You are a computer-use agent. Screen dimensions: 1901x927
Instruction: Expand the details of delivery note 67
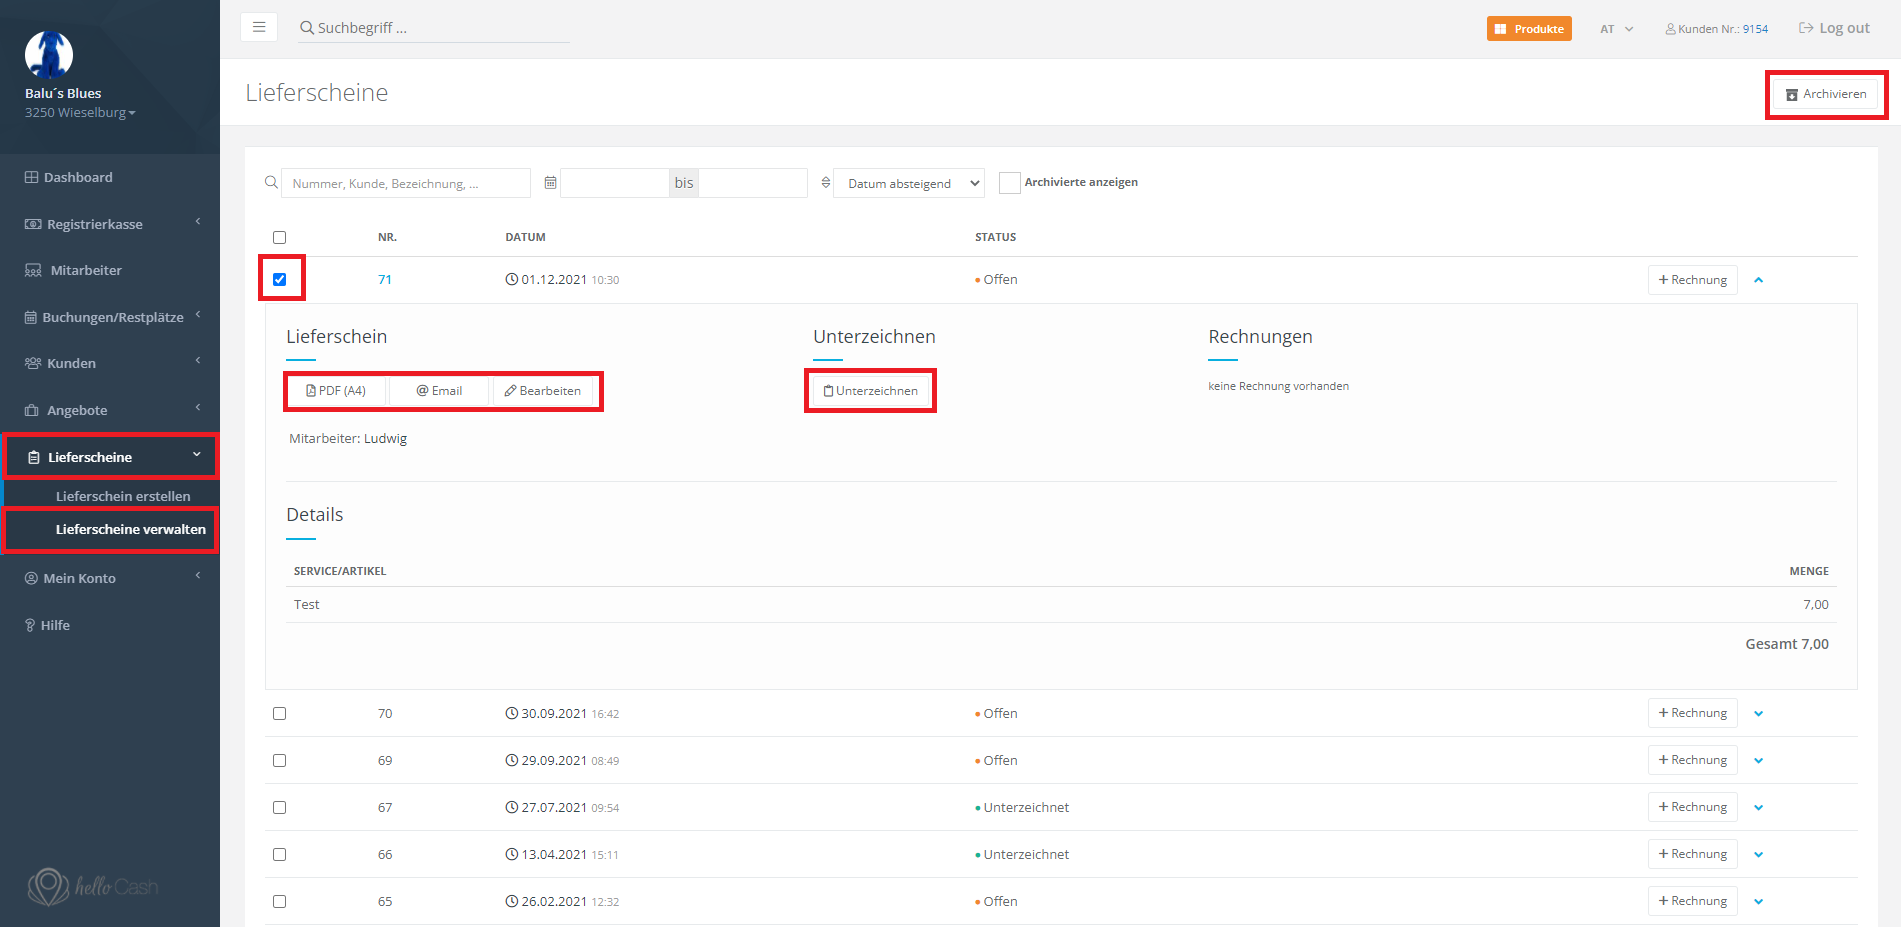1758,808
